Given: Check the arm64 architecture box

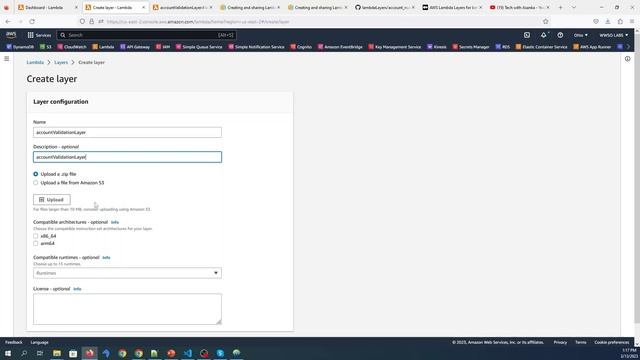Looking at the screenshot, I should (36, 243).
